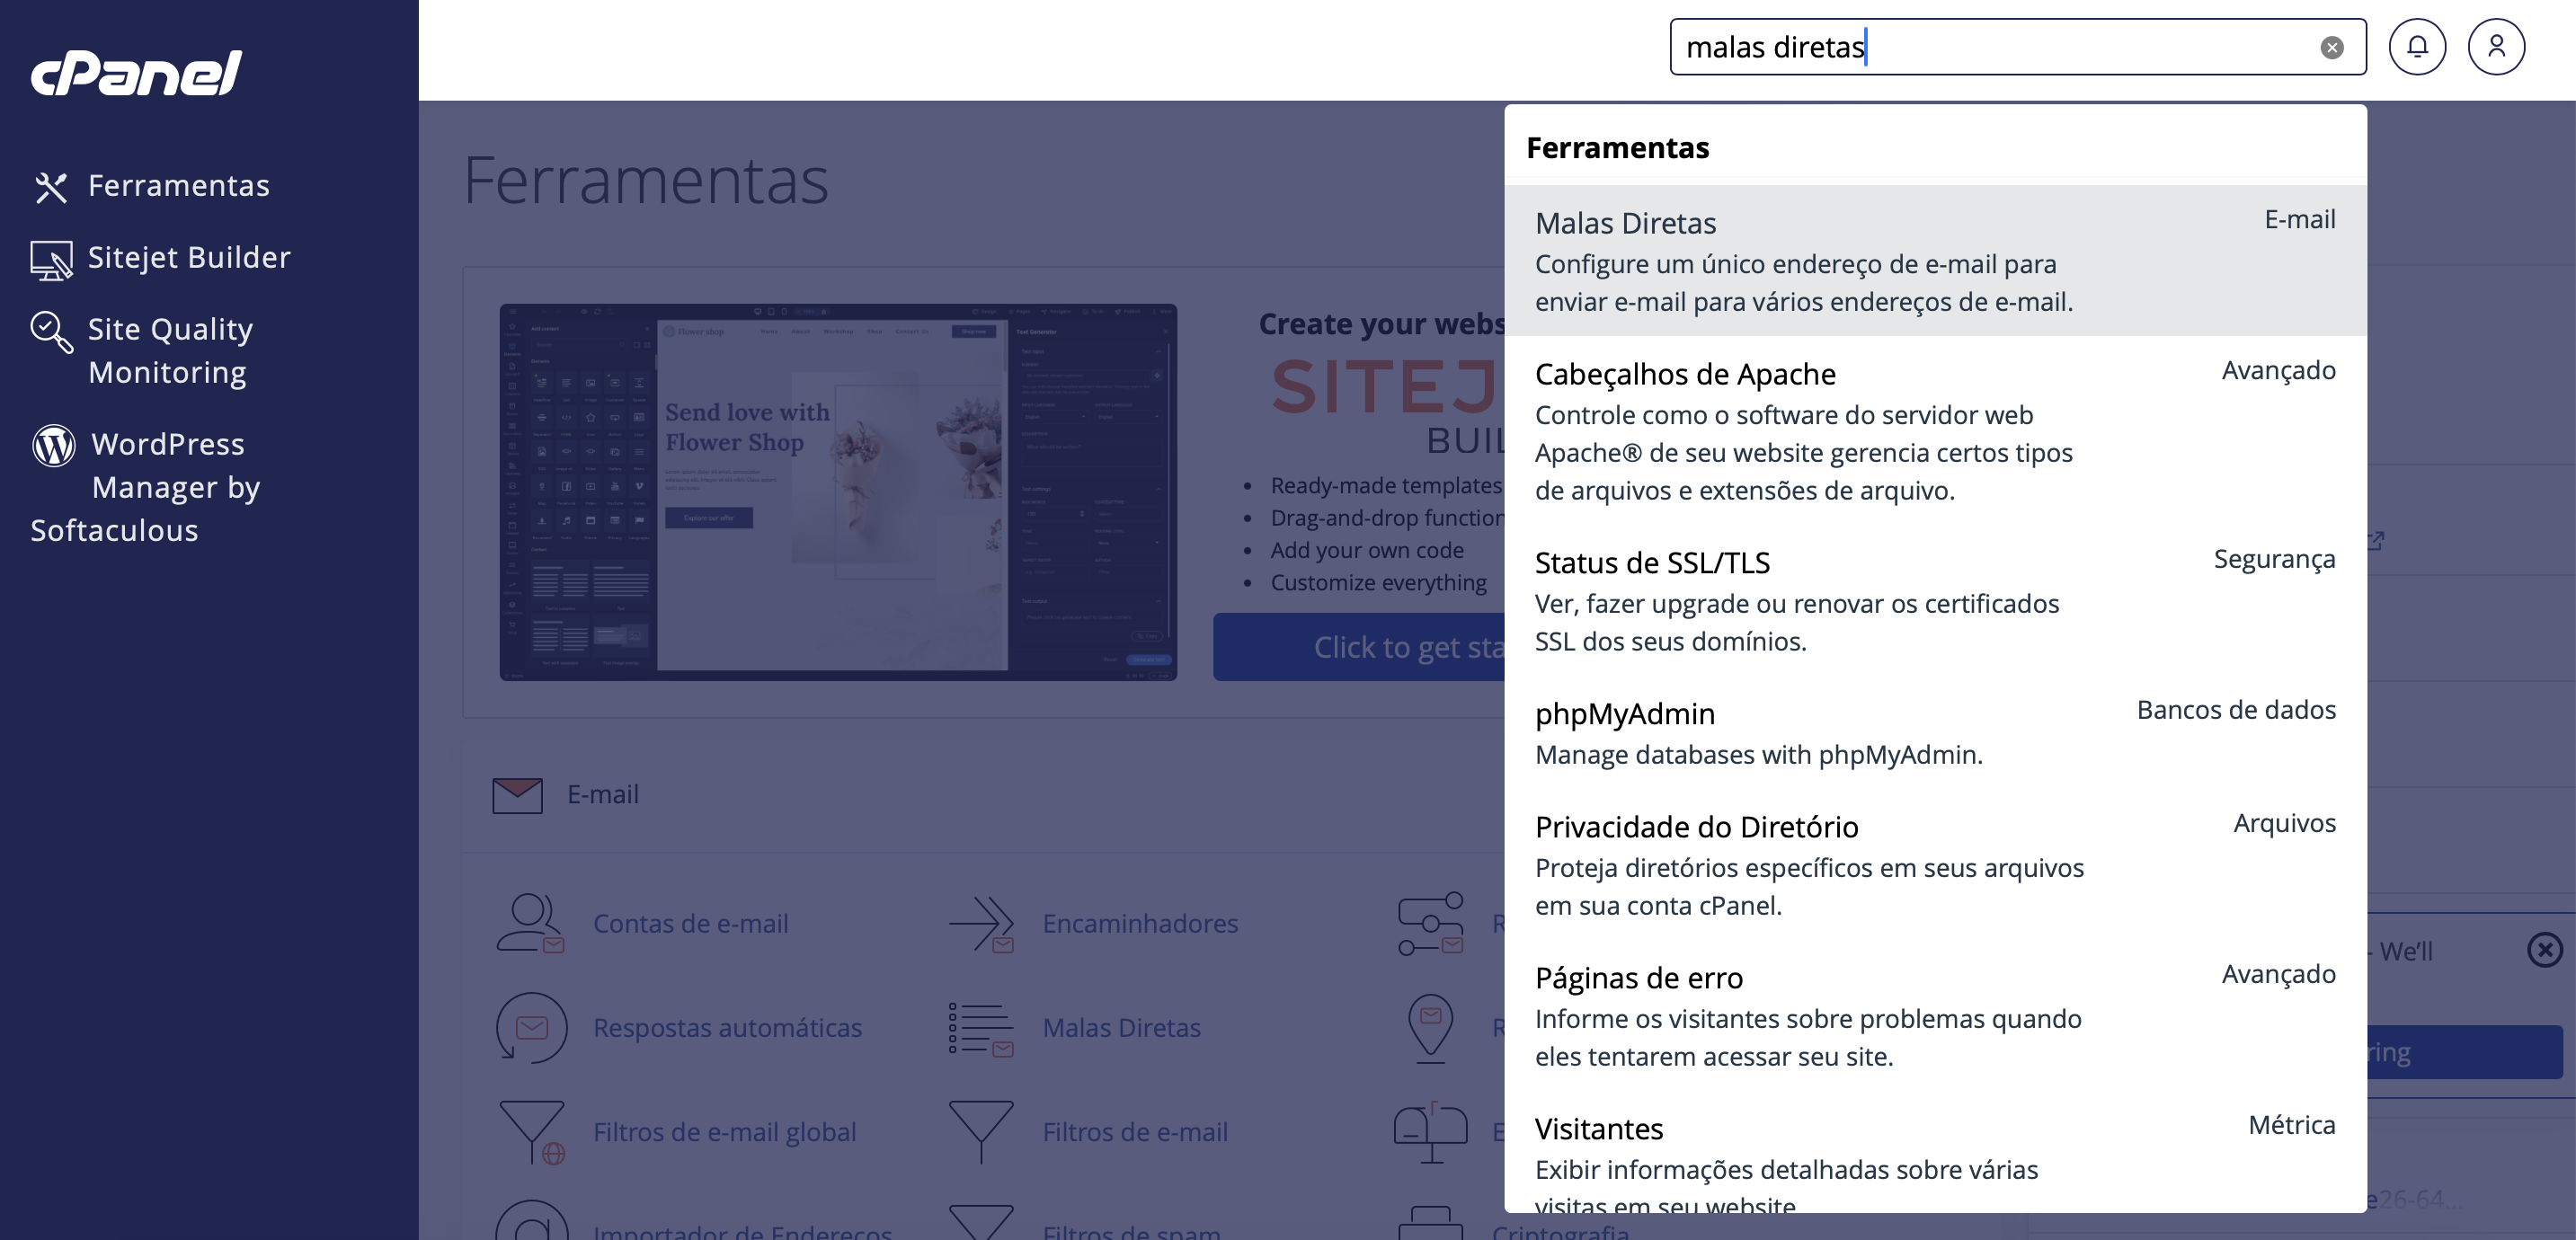Click the Segurança category label
The height and width of the screenshot is (1240, 2576).
tap(2274, 559)
